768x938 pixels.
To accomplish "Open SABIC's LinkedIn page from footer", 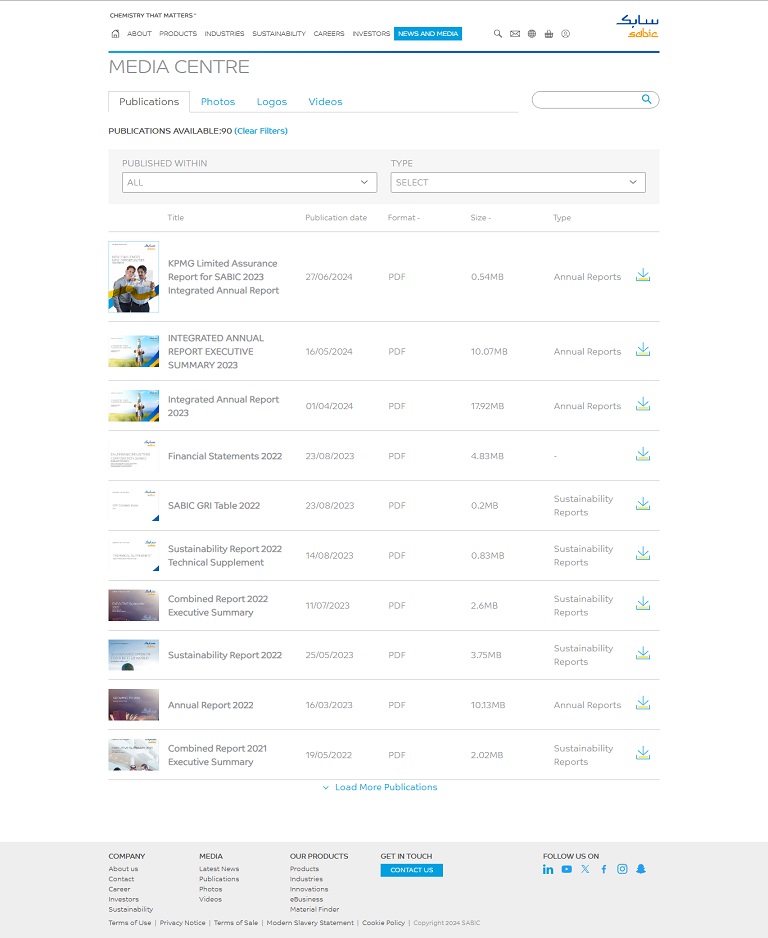I will coord(548,869).
